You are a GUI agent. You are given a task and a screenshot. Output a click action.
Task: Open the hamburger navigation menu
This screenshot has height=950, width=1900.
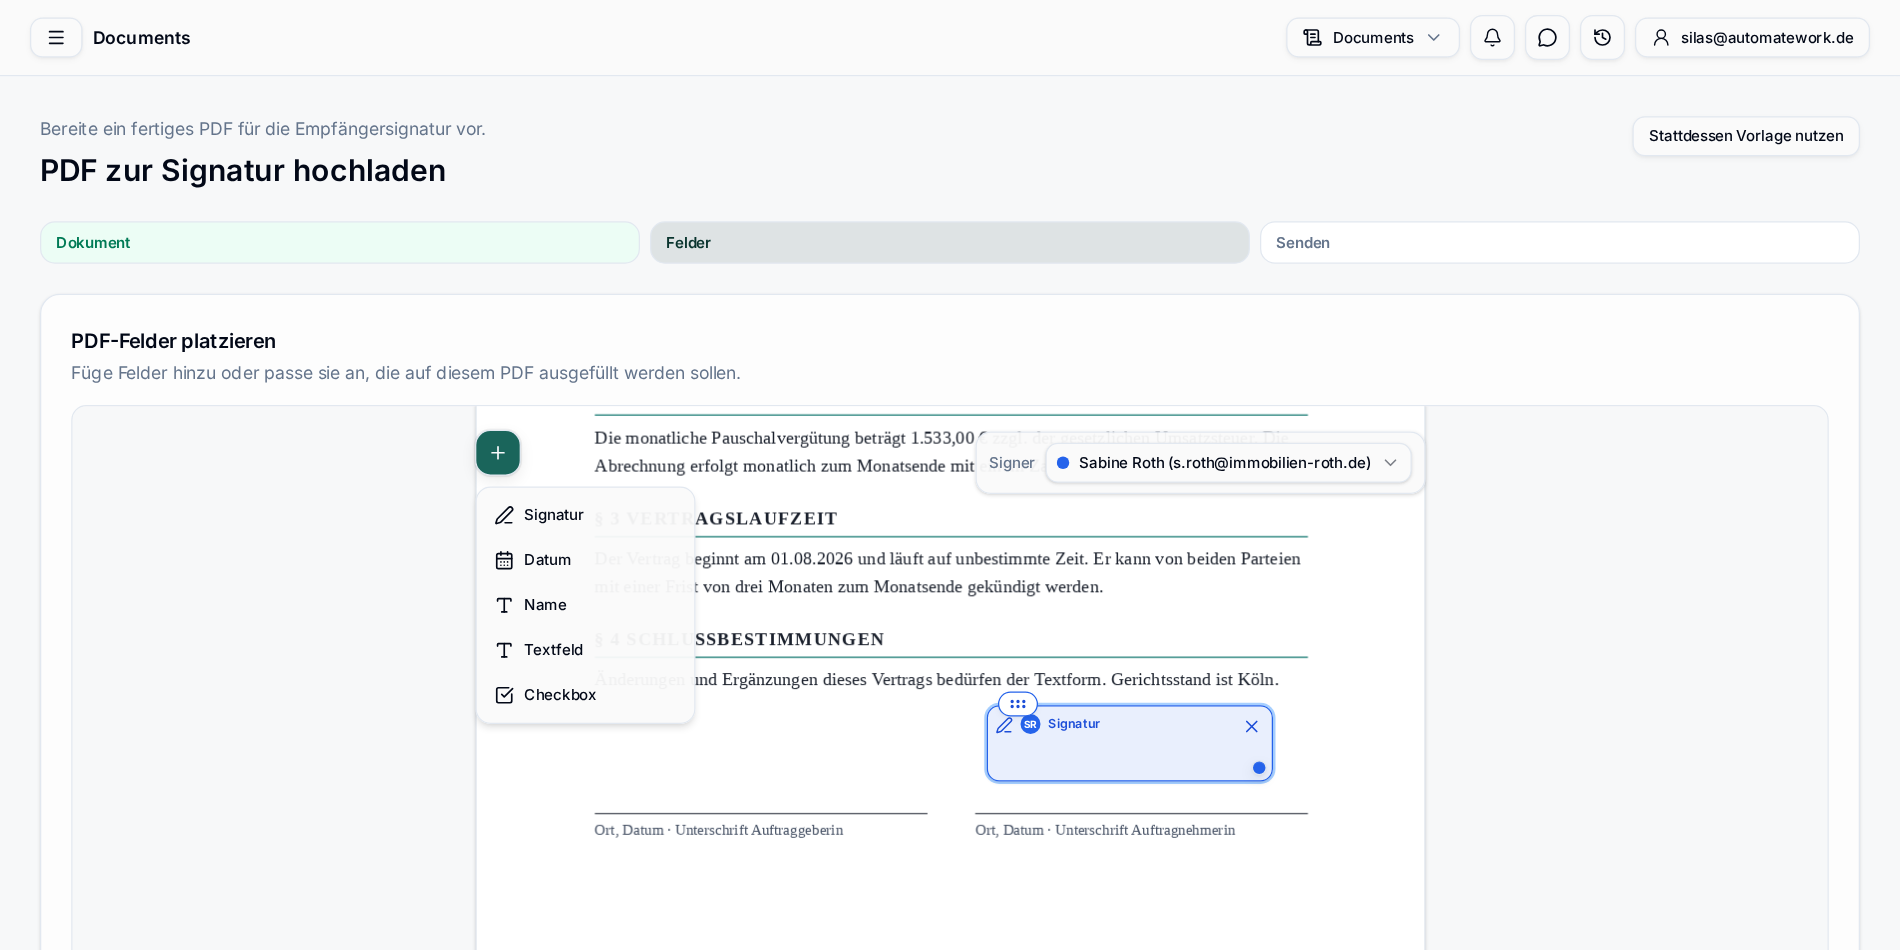click(56, 38)
